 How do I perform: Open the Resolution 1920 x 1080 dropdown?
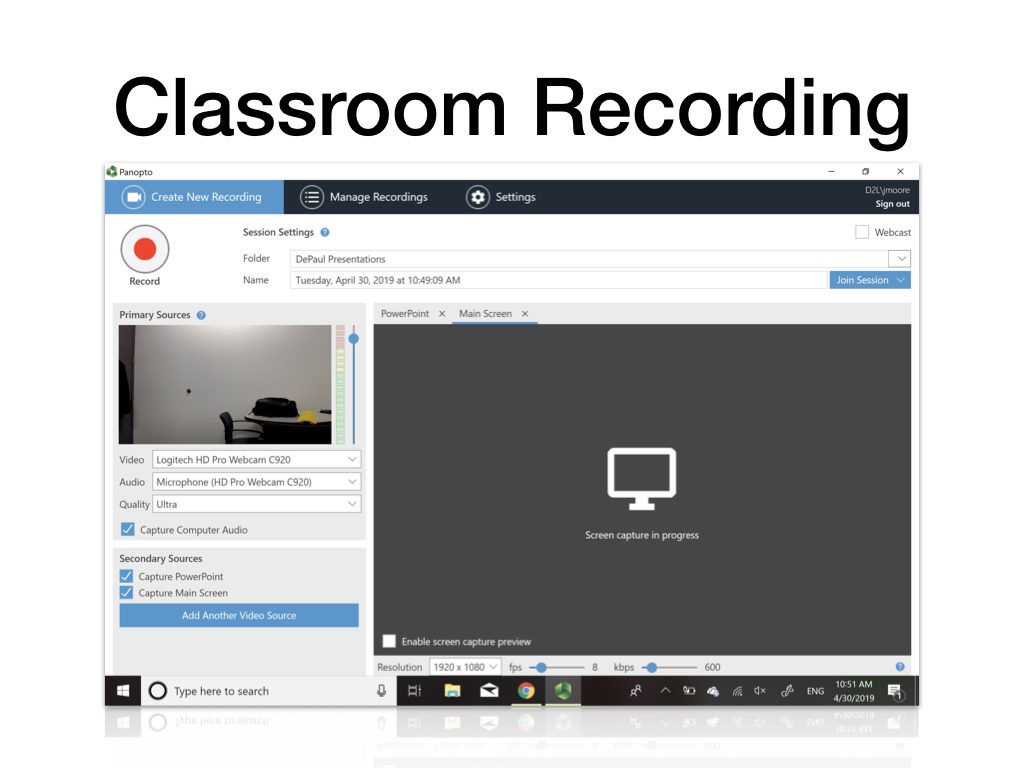tap(465, 667)
